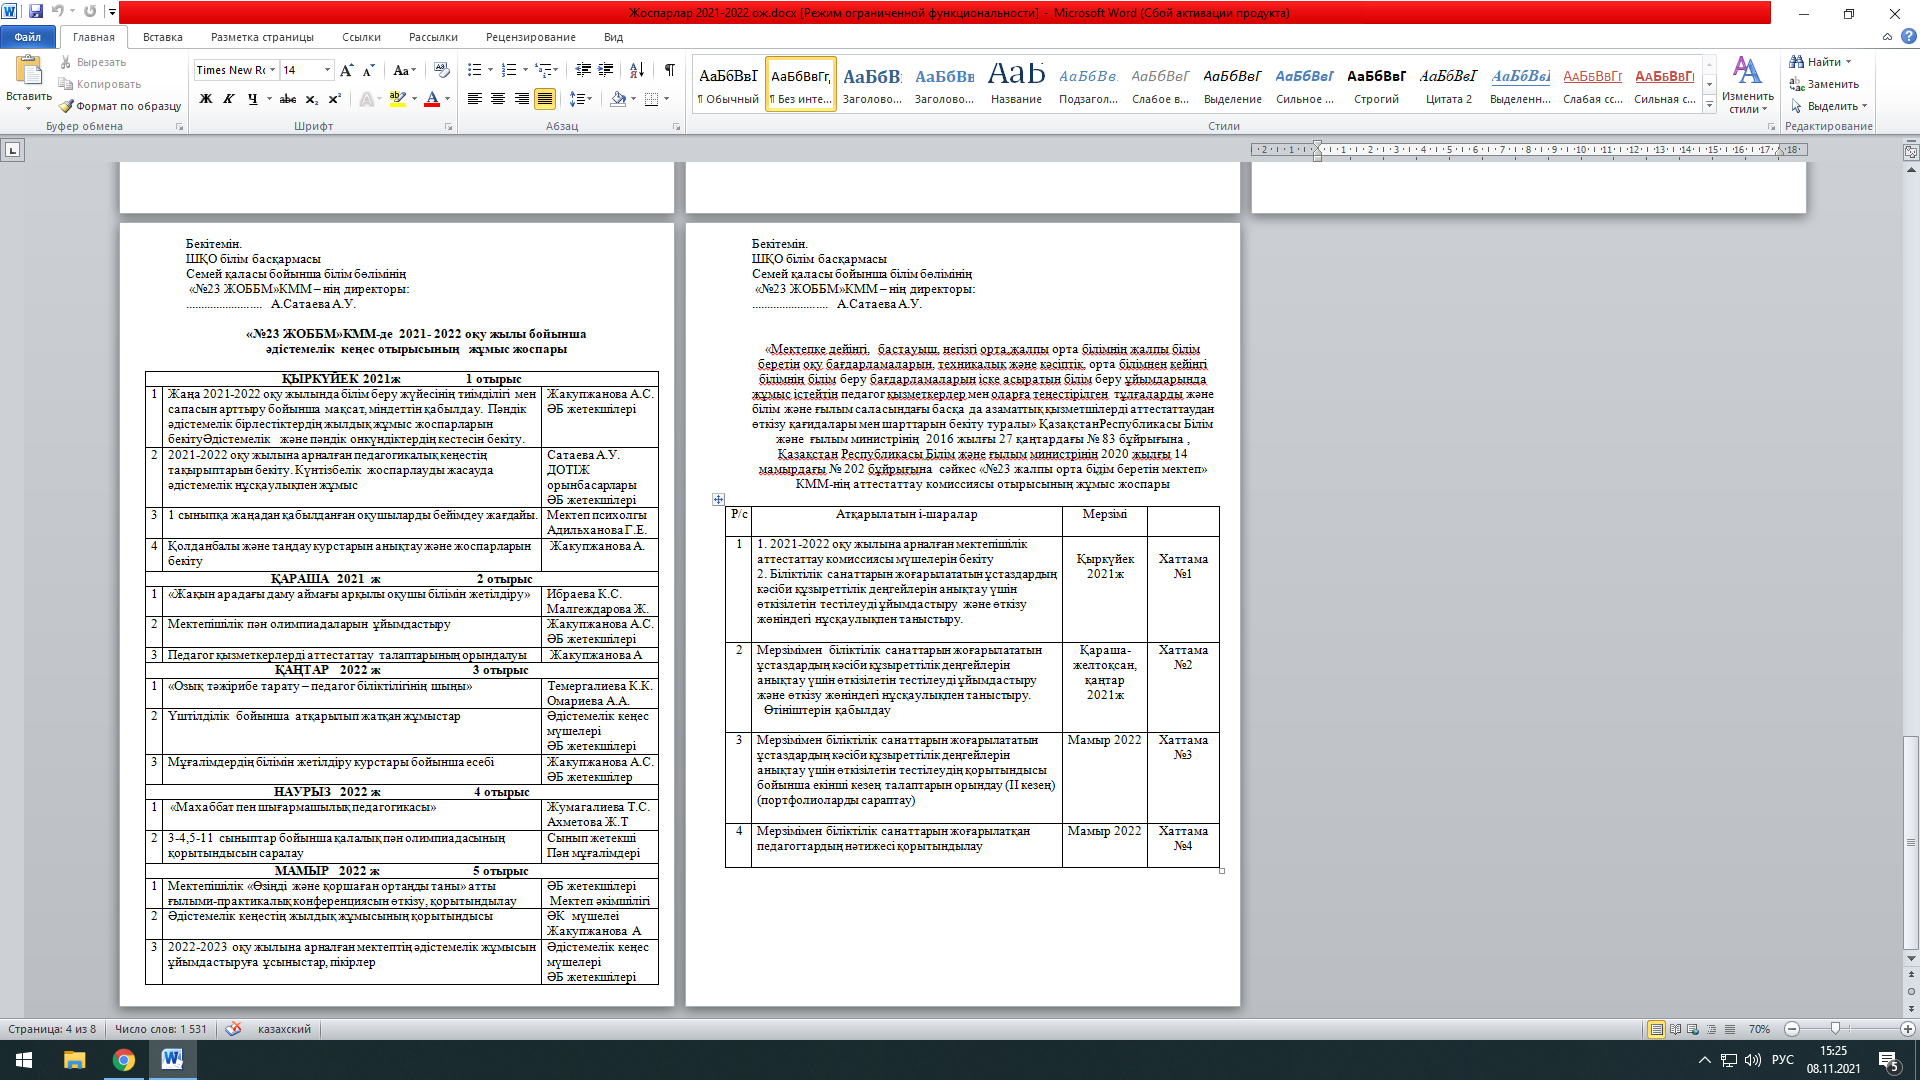Screen dimensions: 1920x1080
Task: Click the yellow text highlight color button
Action: (x=398, y=99)
